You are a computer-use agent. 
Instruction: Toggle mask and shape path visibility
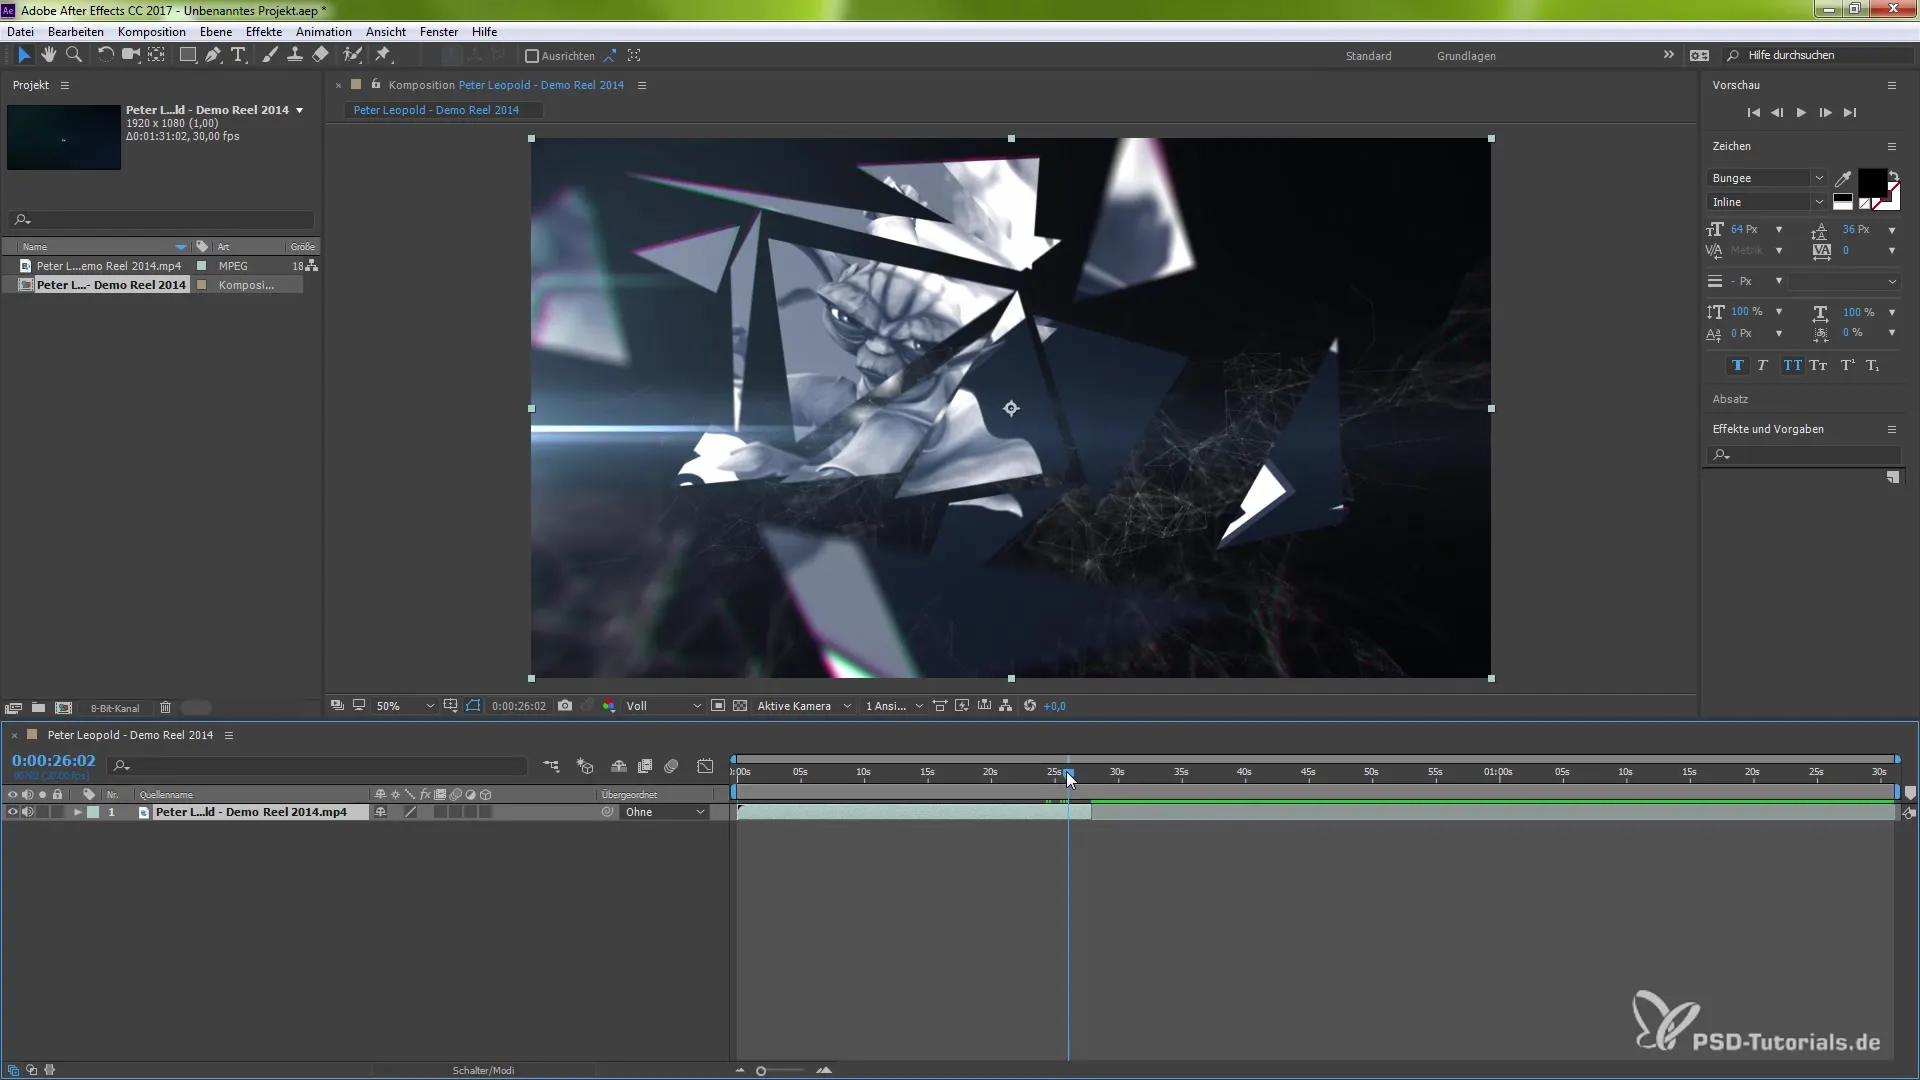(x=473, y=706)
